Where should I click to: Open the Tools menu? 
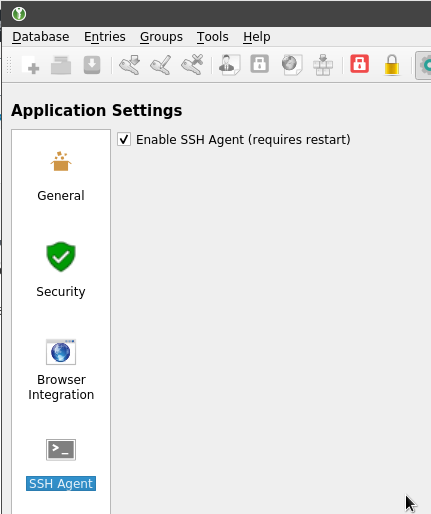(x=213, y=37)
